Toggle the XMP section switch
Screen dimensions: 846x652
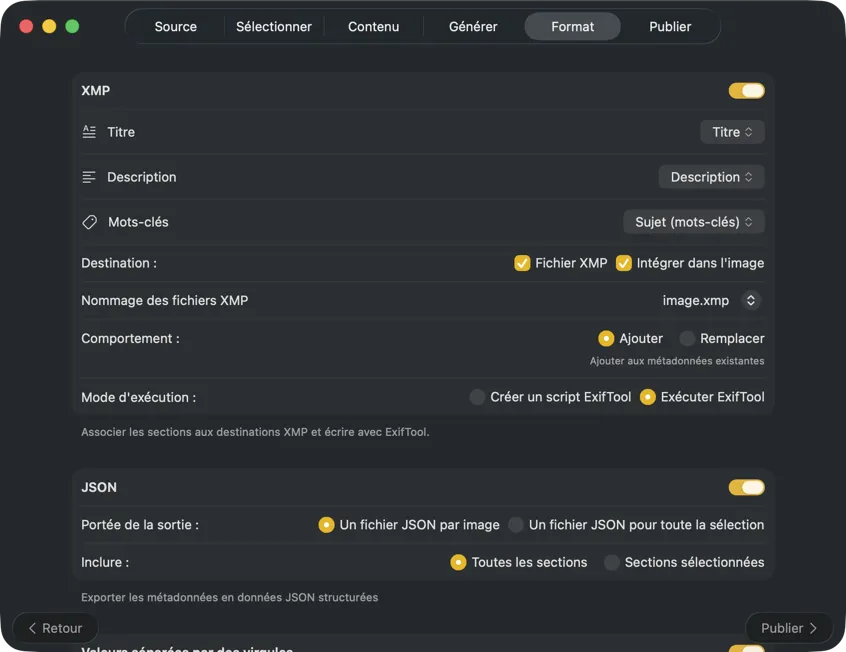click(x=746, y=91)
